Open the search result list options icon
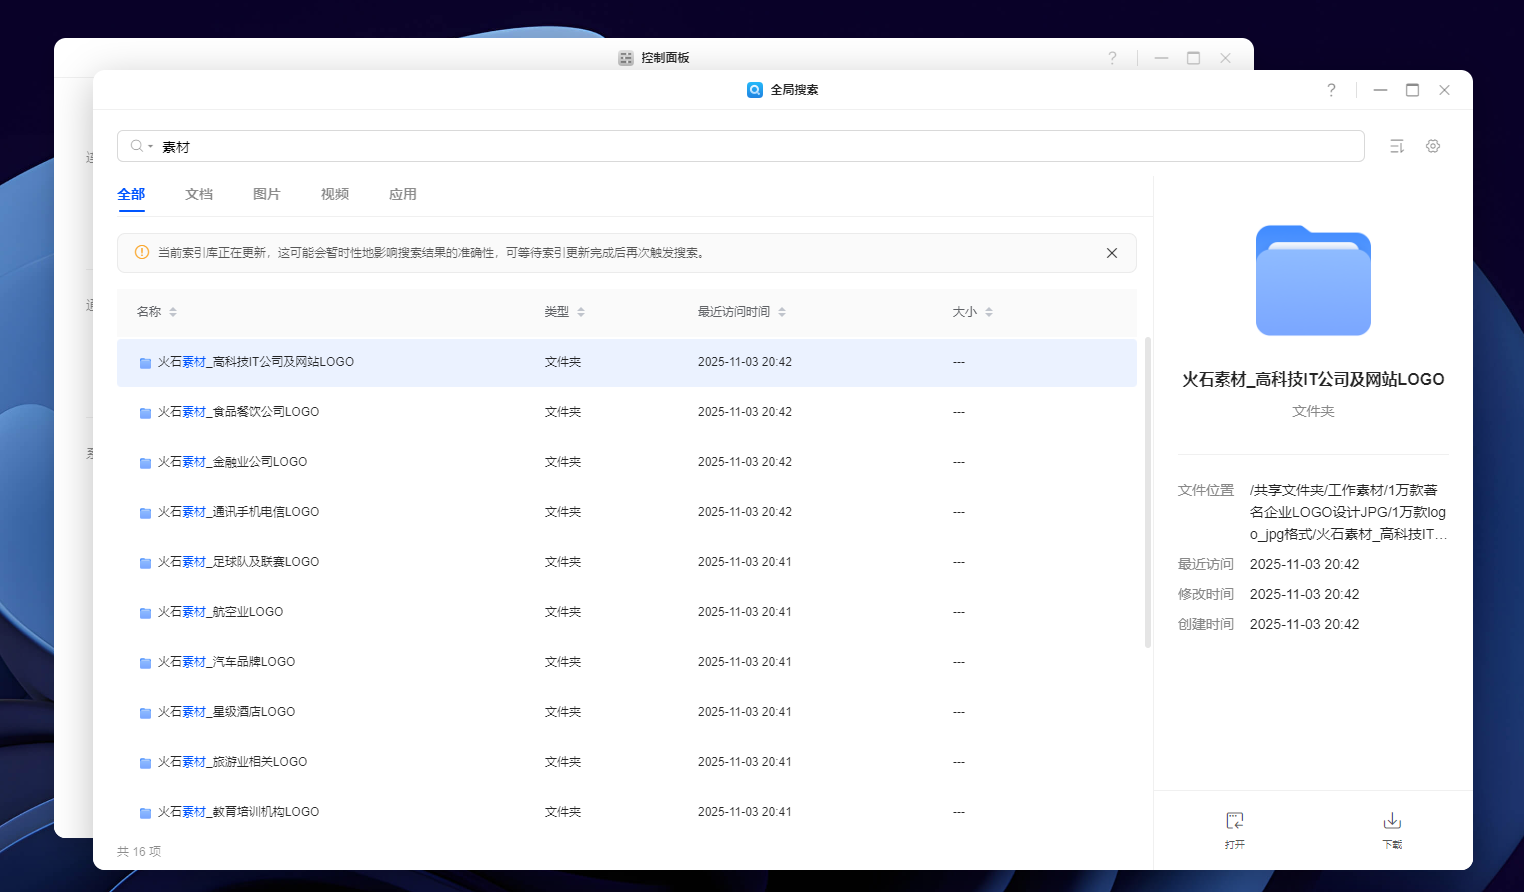 [1397, 146]
